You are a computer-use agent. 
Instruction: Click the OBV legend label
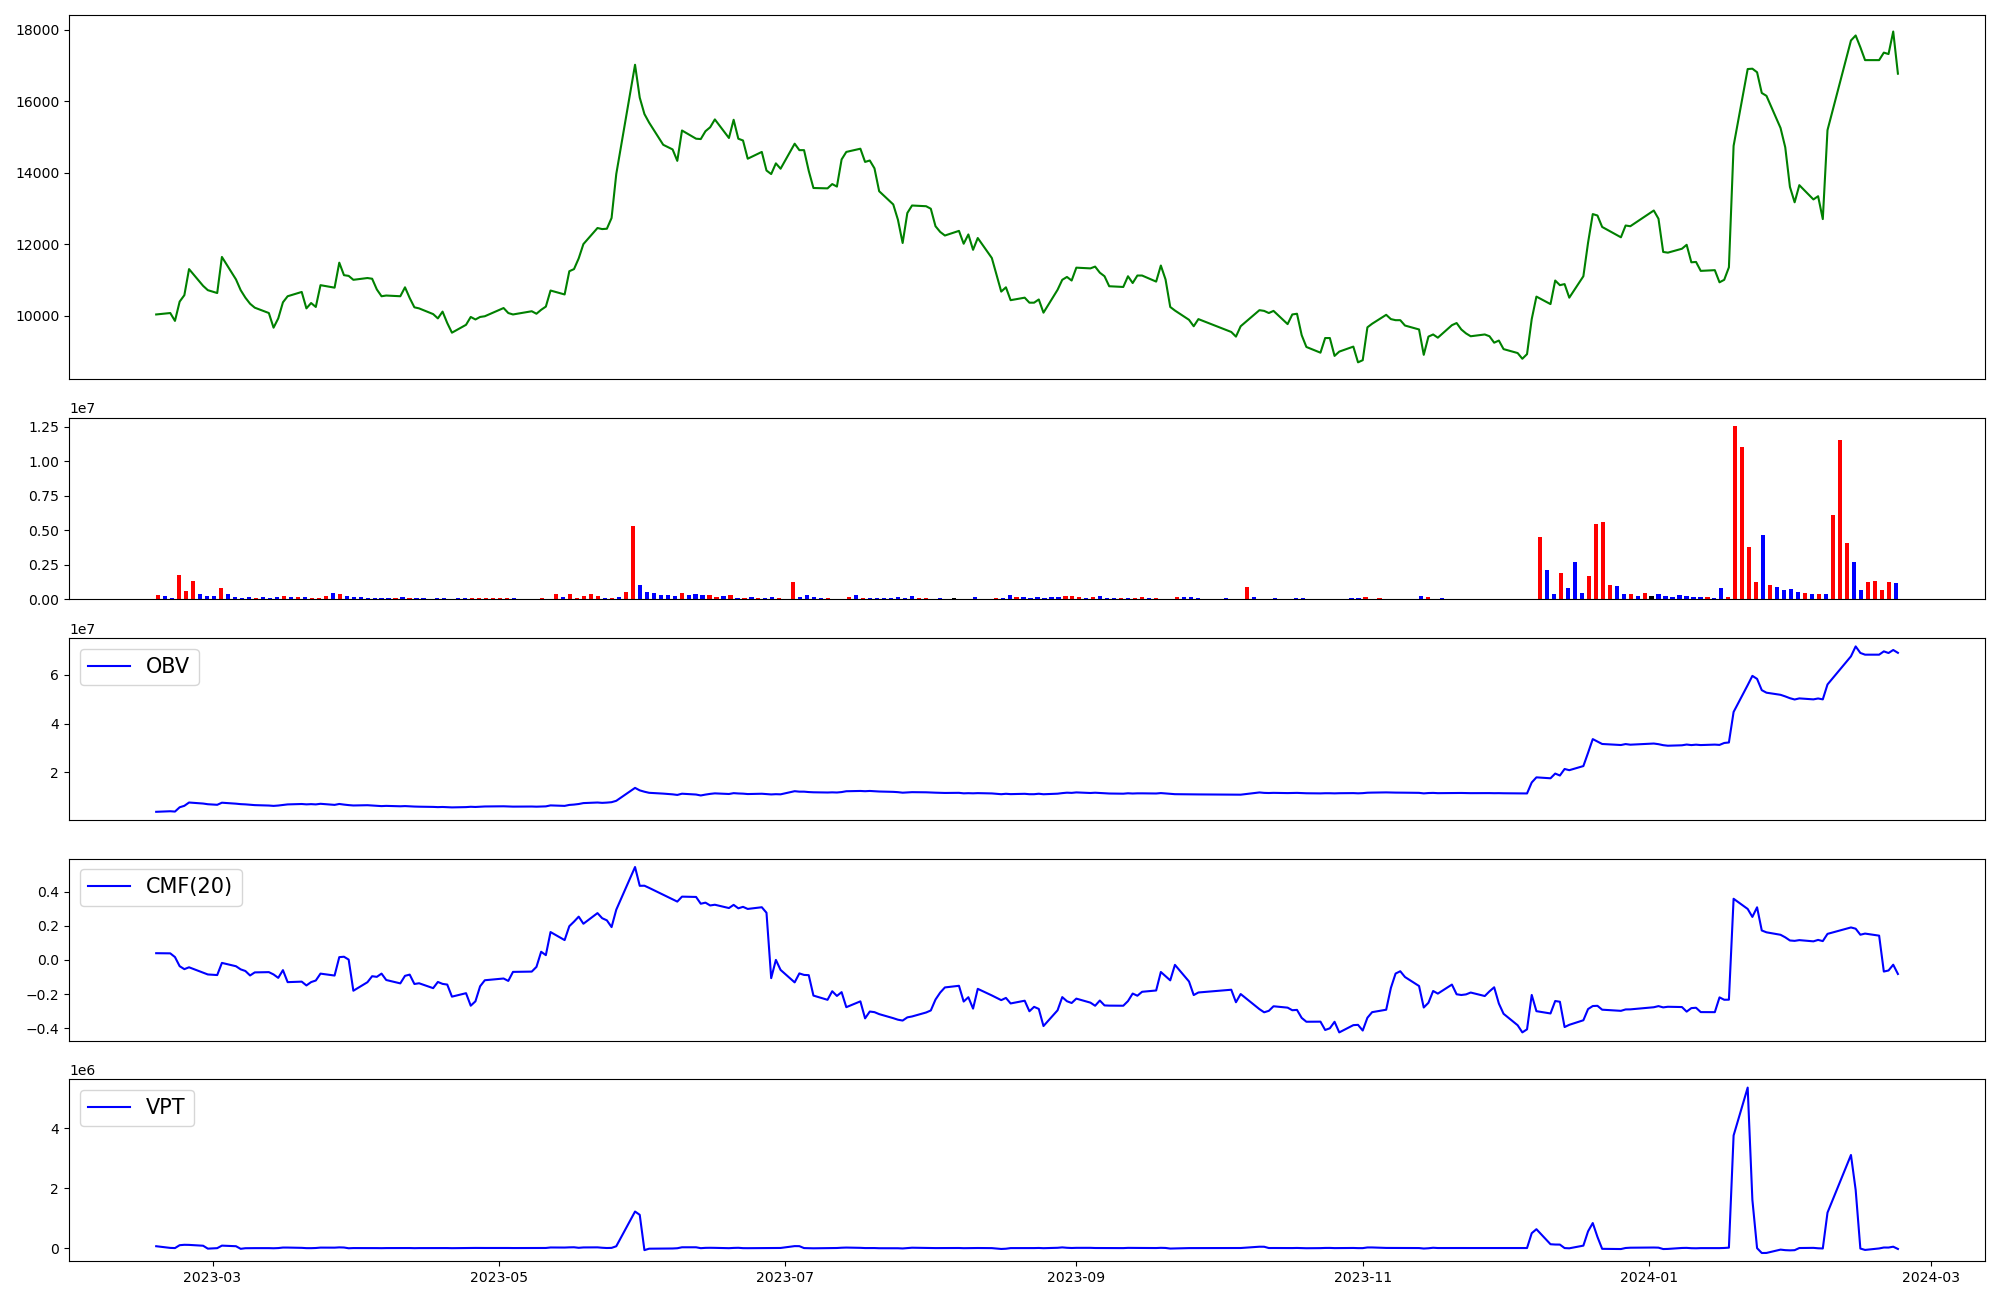(167, 666)
